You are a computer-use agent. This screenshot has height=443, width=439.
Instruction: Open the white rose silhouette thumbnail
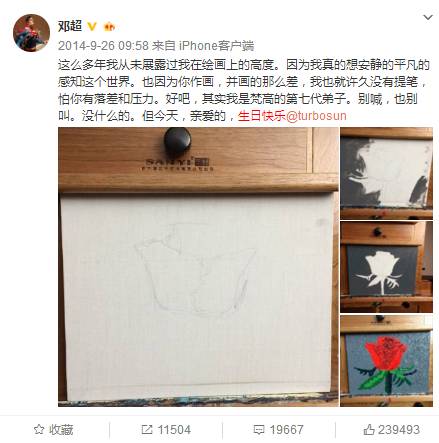[386, 267]
